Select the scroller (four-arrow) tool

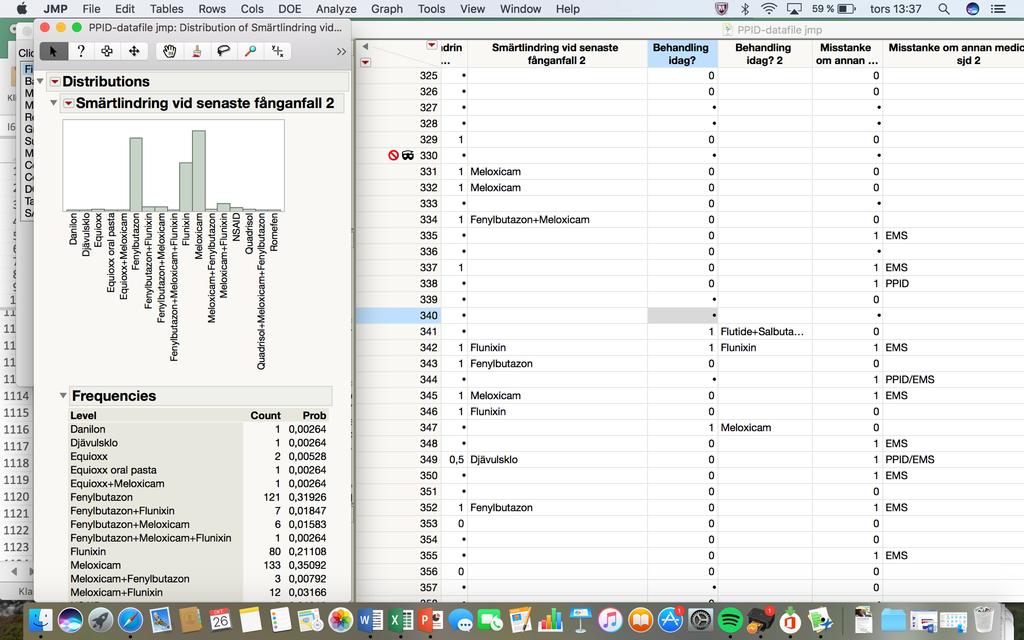[x=134, y=51]
